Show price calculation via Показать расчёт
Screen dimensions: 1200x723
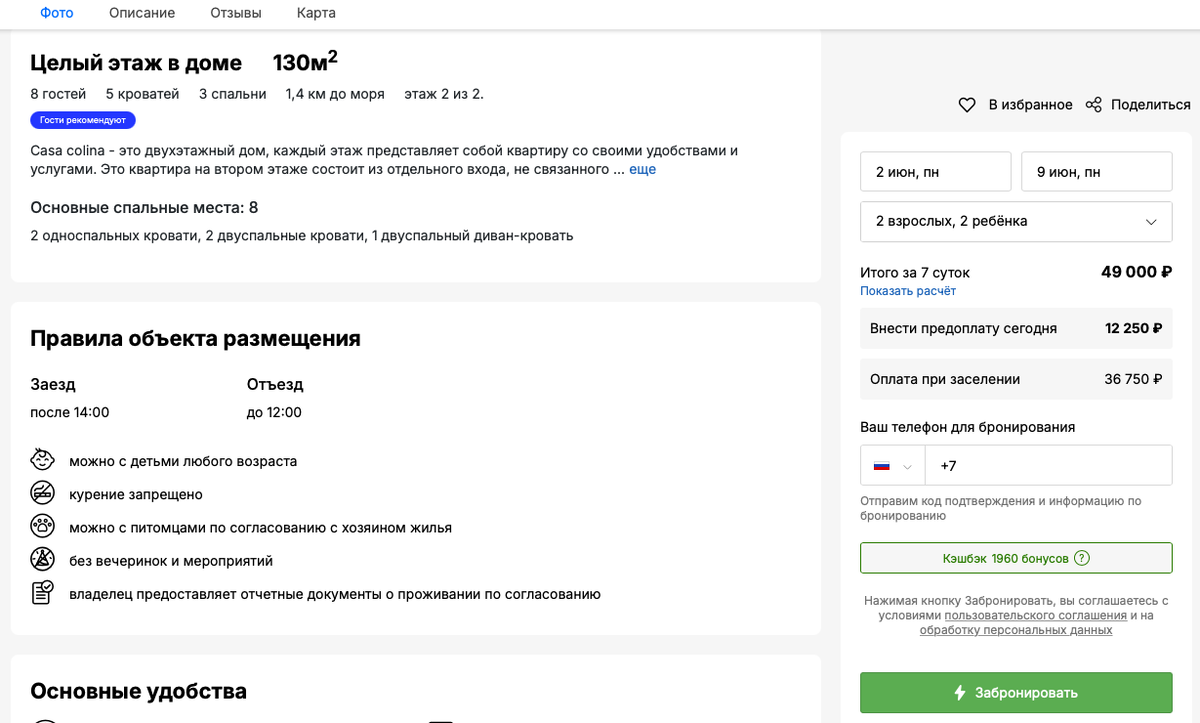[x=908, y=291]
